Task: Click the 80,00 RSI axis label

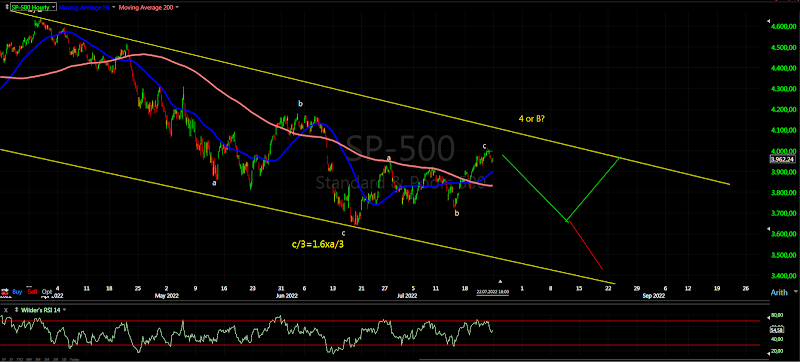Action: tap(777, 315)
